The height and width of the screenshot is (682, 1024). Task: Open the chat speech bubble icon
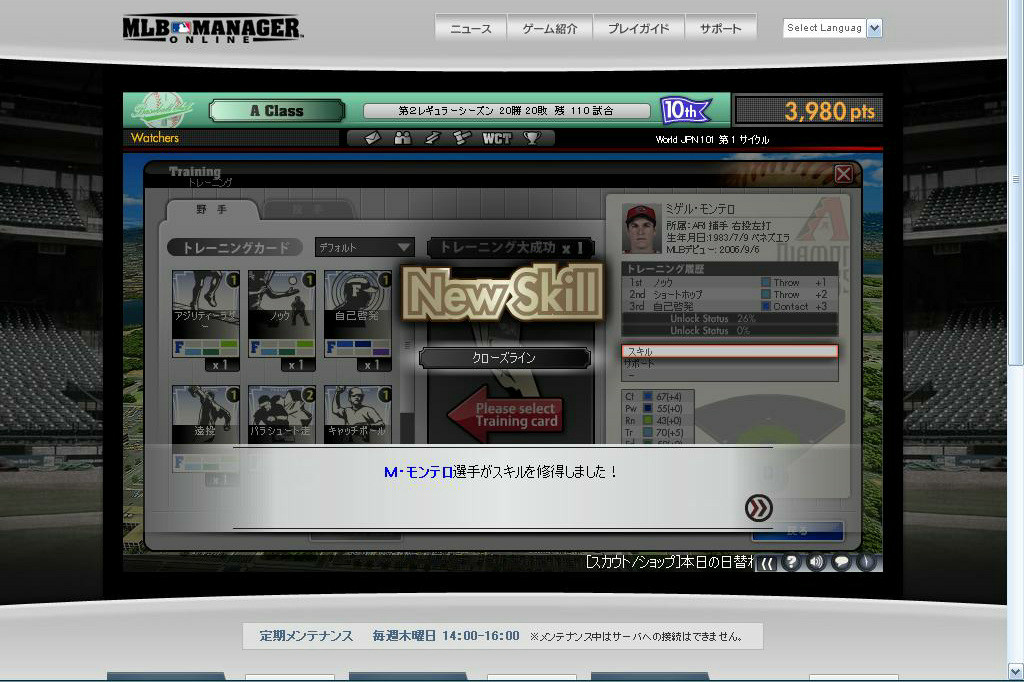(x=841, y=562)
